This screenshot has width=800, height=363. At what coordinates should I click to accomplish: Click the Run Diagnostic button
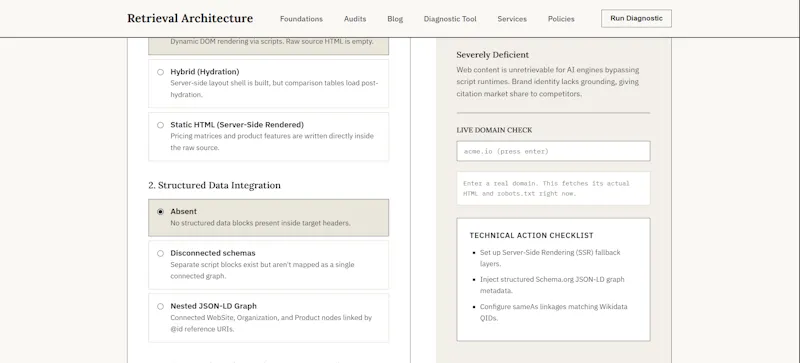[x=636, y=18]
